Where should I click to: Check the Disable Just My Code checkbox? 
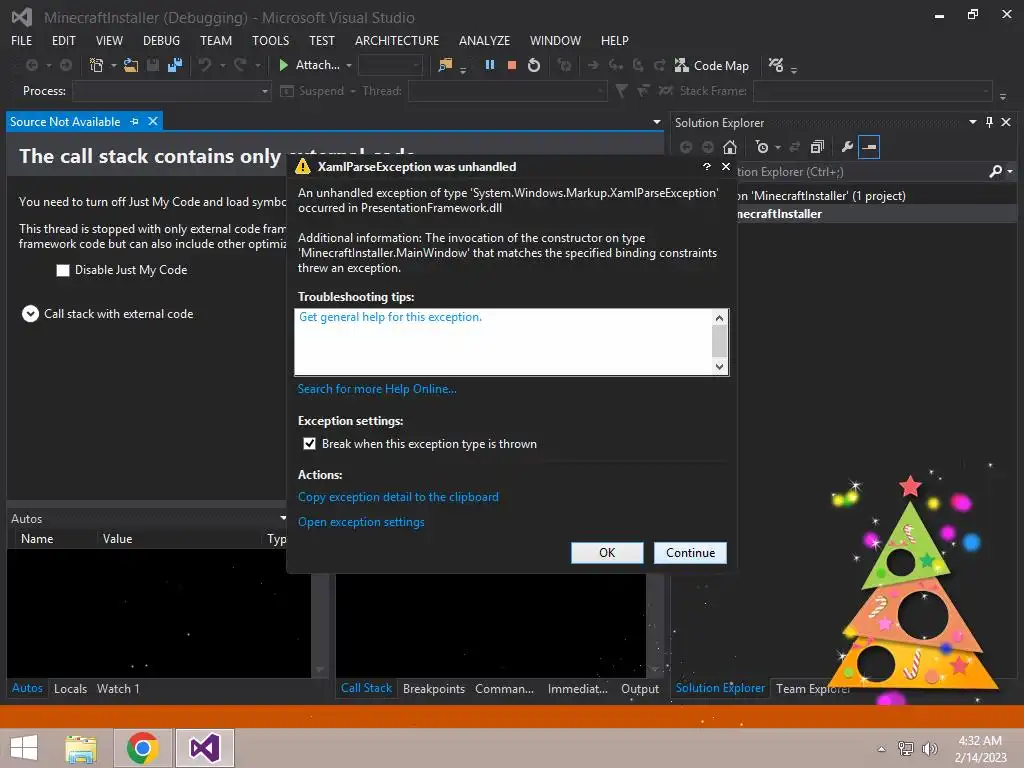pyautogui.click(x=63, y=270)
